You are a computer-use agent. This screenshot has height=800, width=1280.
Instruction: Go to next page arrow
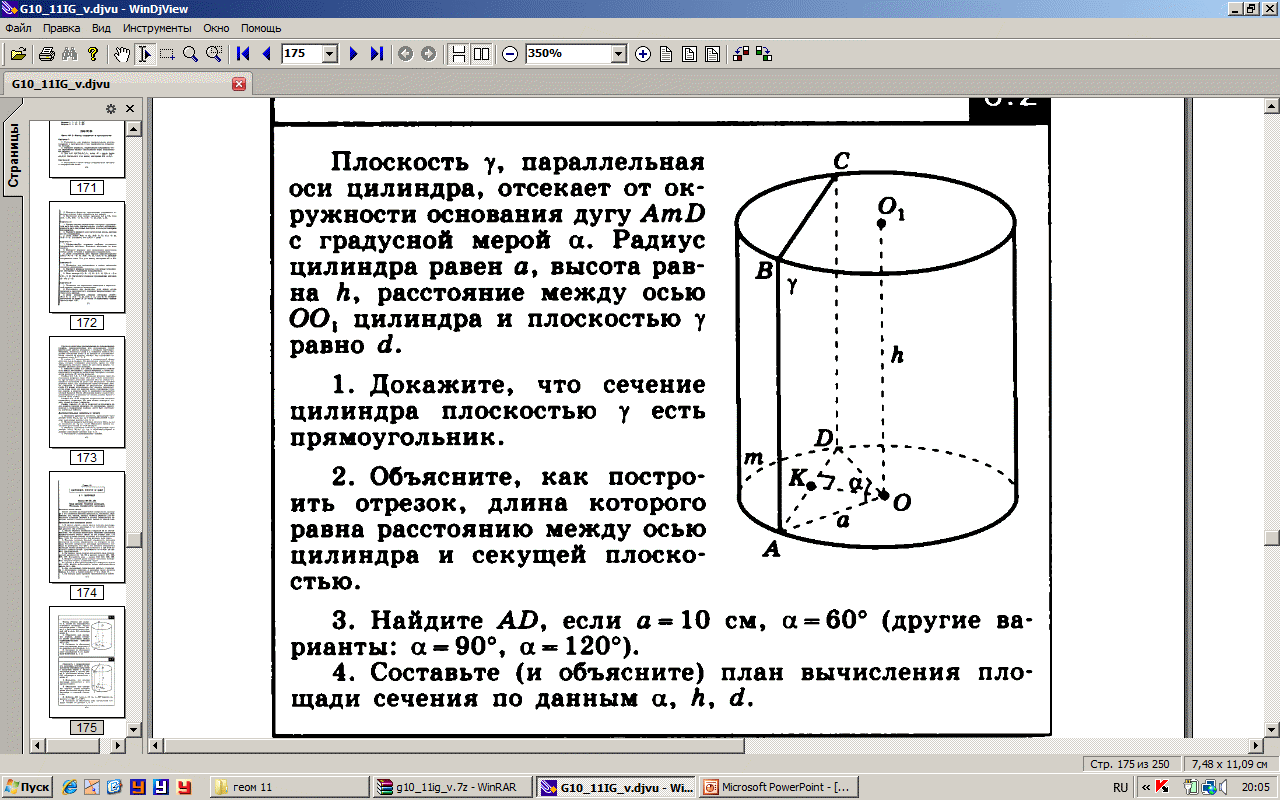[x=353, y=54]
